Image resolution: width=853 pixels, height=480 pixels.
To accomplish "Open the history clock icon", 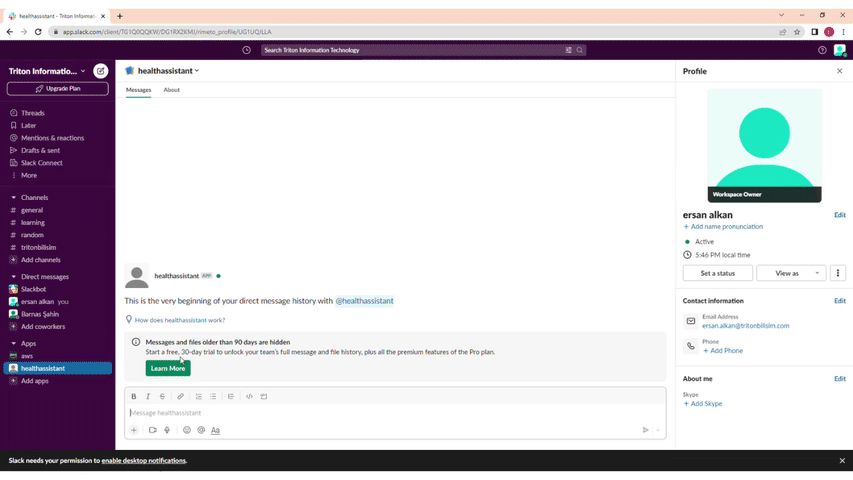I will pos(246,50).
